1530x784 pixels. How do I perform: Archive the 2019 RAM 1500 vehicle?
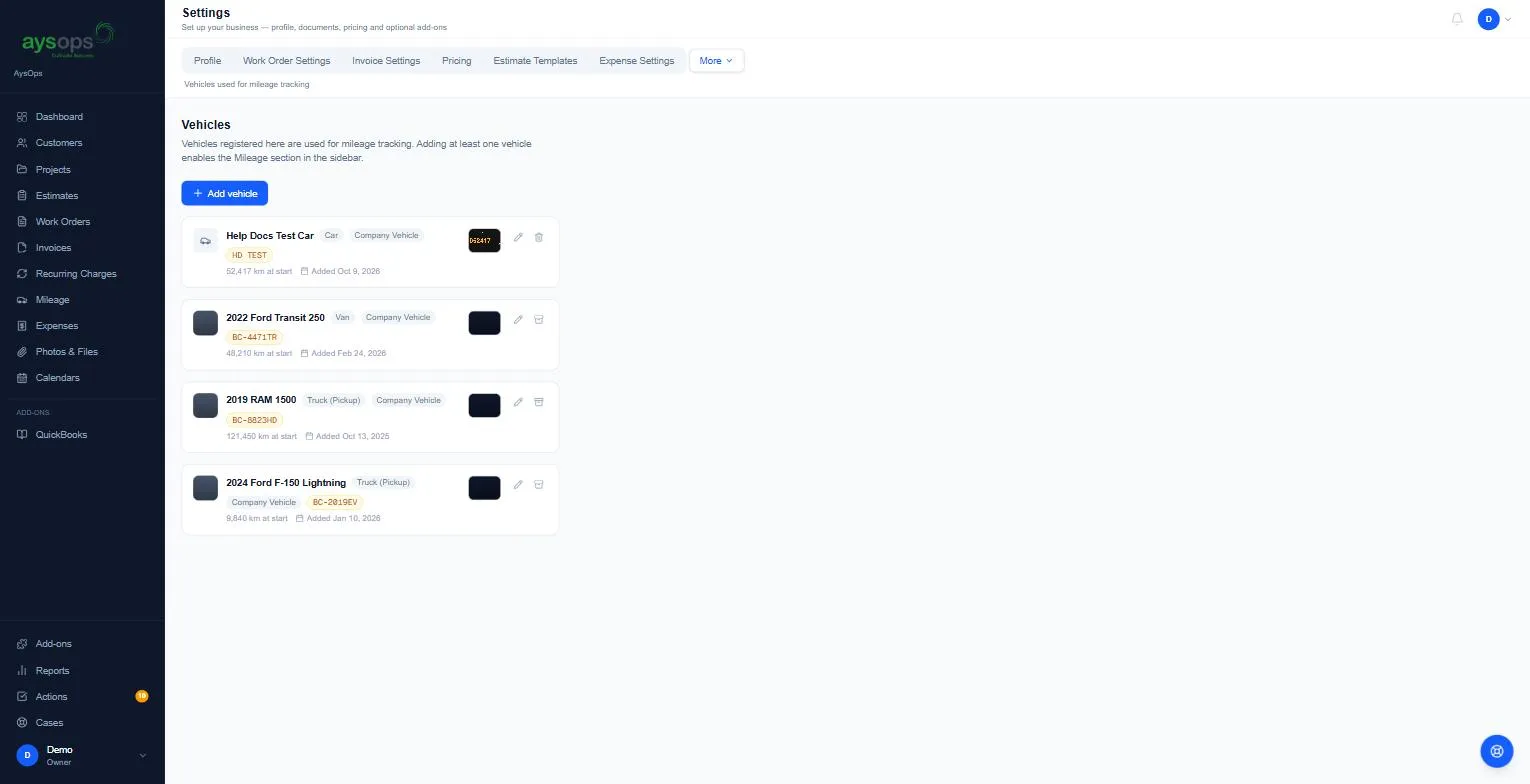coord(539,402)
